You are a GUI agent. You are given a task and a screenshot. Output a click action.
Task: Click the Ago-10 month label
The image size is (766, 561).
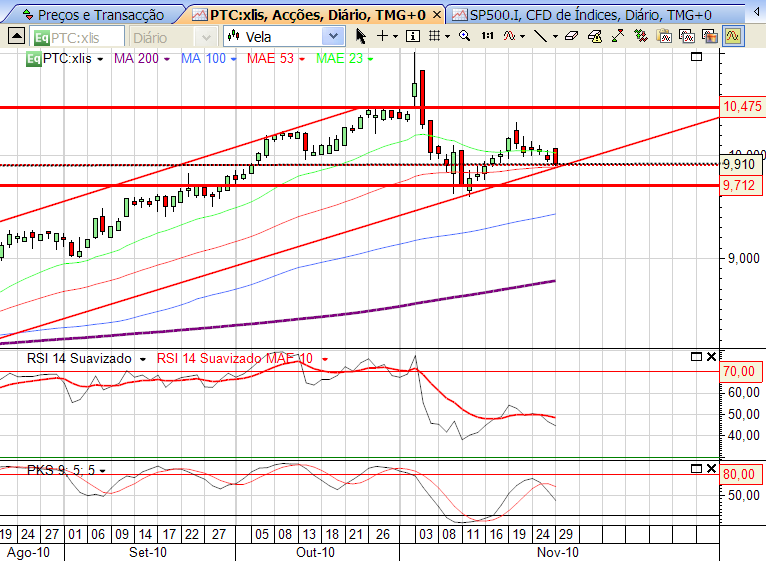click(x=28, y=552)
